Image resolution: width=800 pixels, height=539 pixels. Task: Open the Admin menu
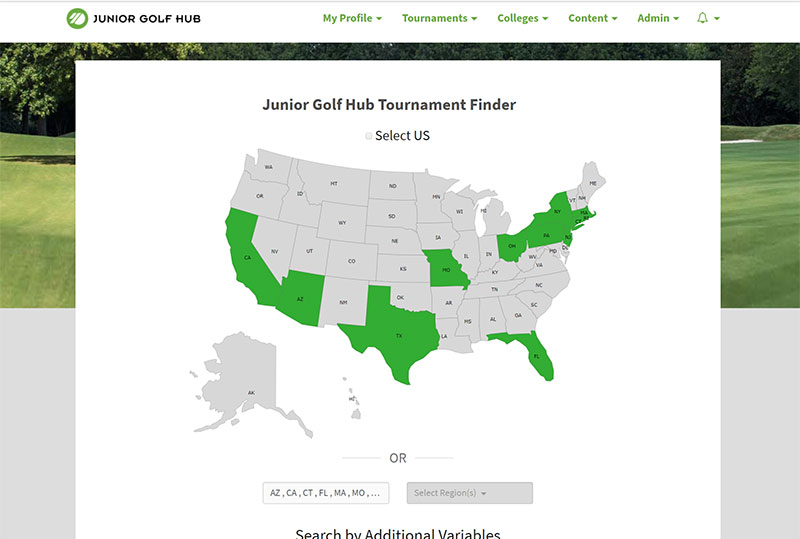coord(658,18)
